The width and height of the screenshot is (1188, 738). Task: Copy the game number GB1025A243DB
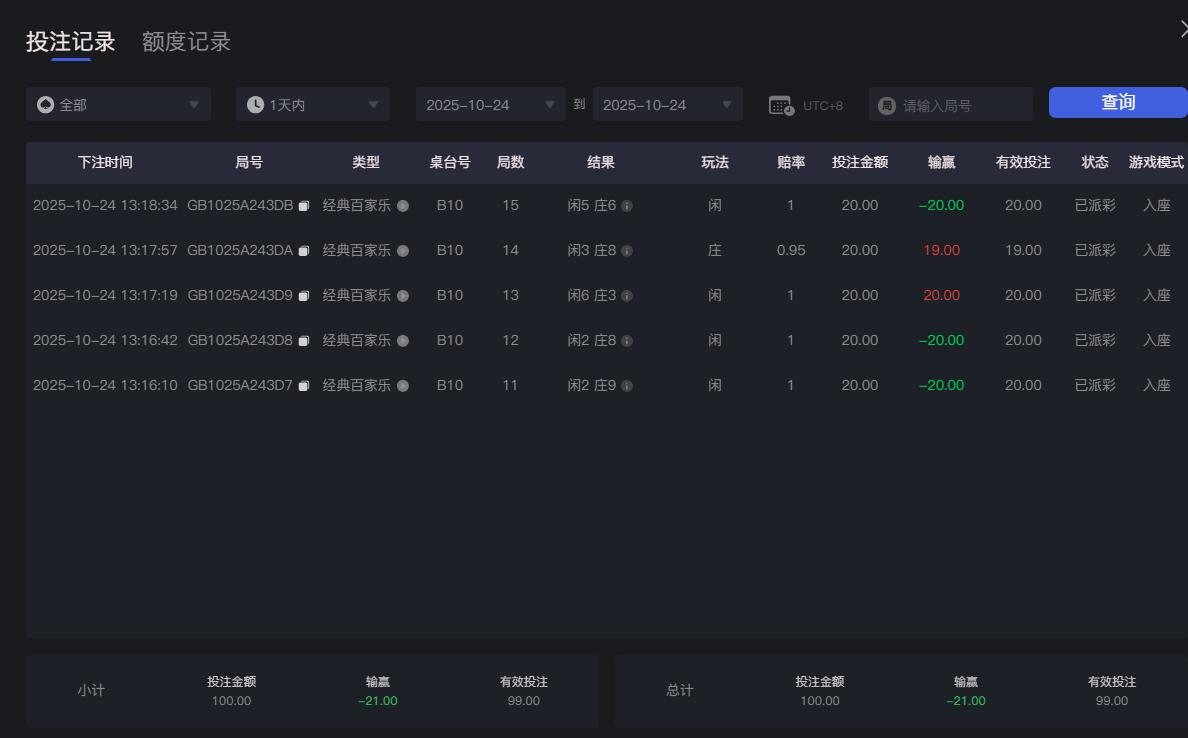coord(306,204)
